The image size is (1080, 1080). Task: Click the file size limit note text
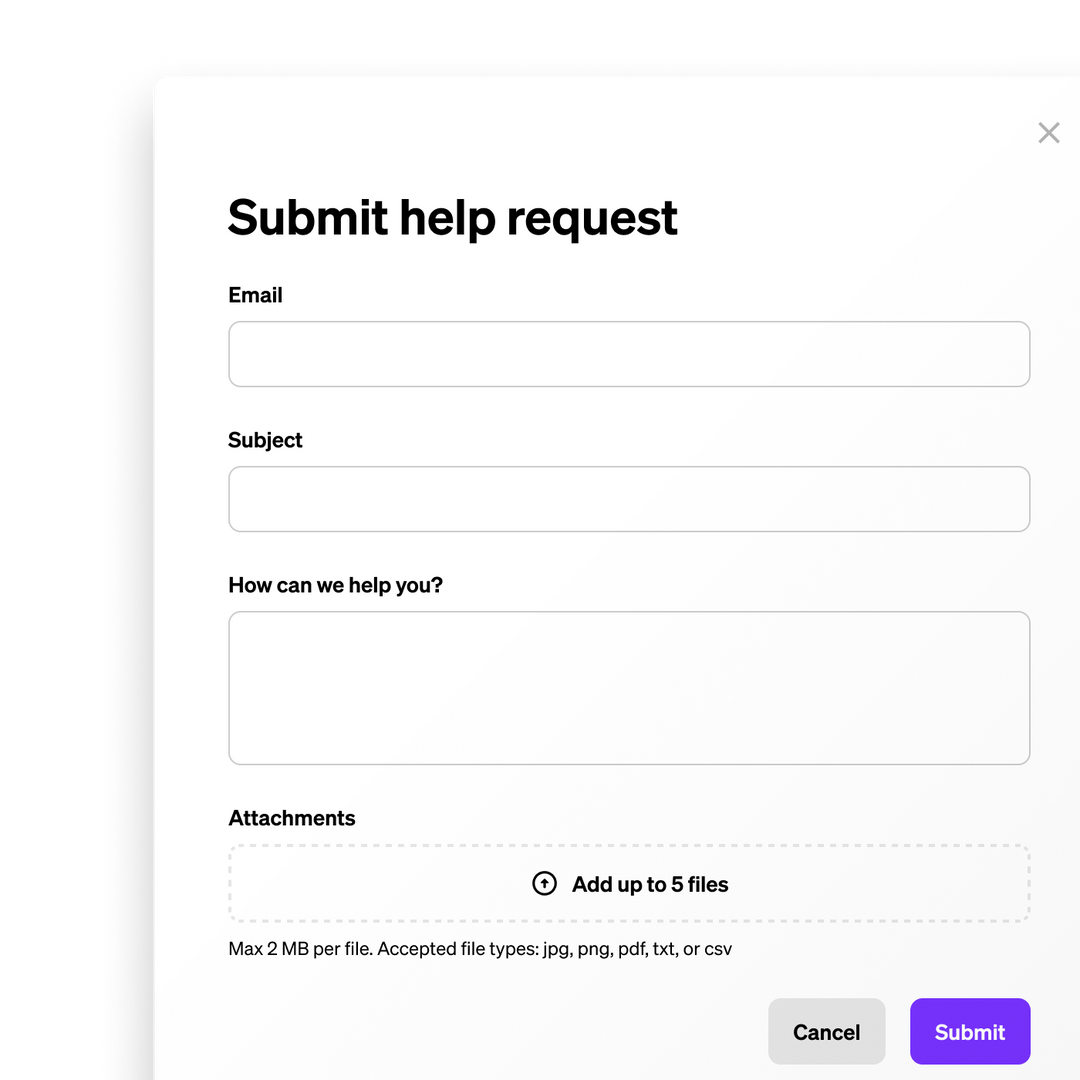[x=480, y=948]
